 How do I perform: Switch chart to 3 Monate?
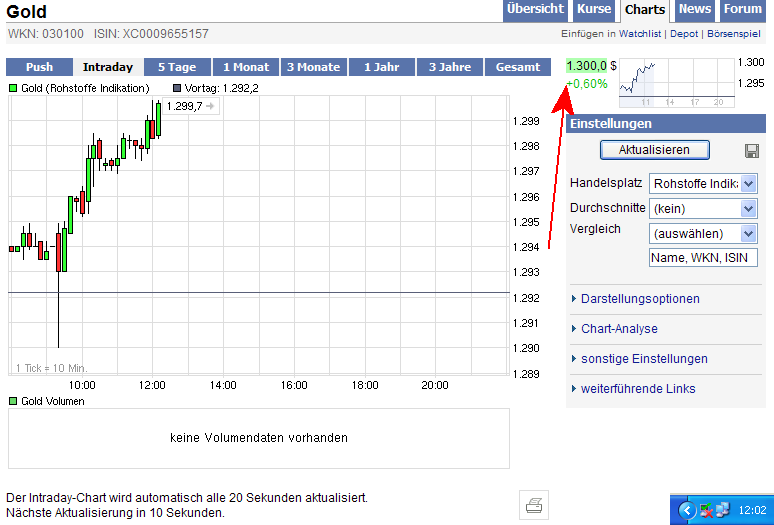[314, 67]
